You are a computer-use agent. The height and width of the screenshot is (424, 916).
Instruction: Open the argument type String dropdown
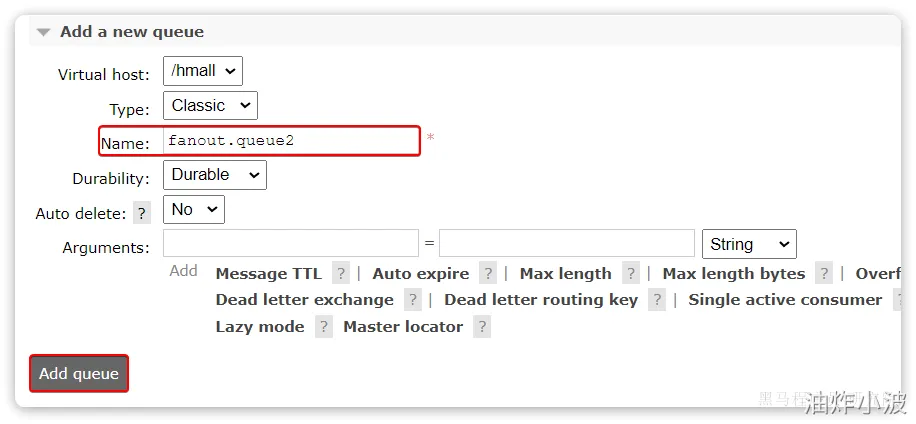[x=750, y=244]
